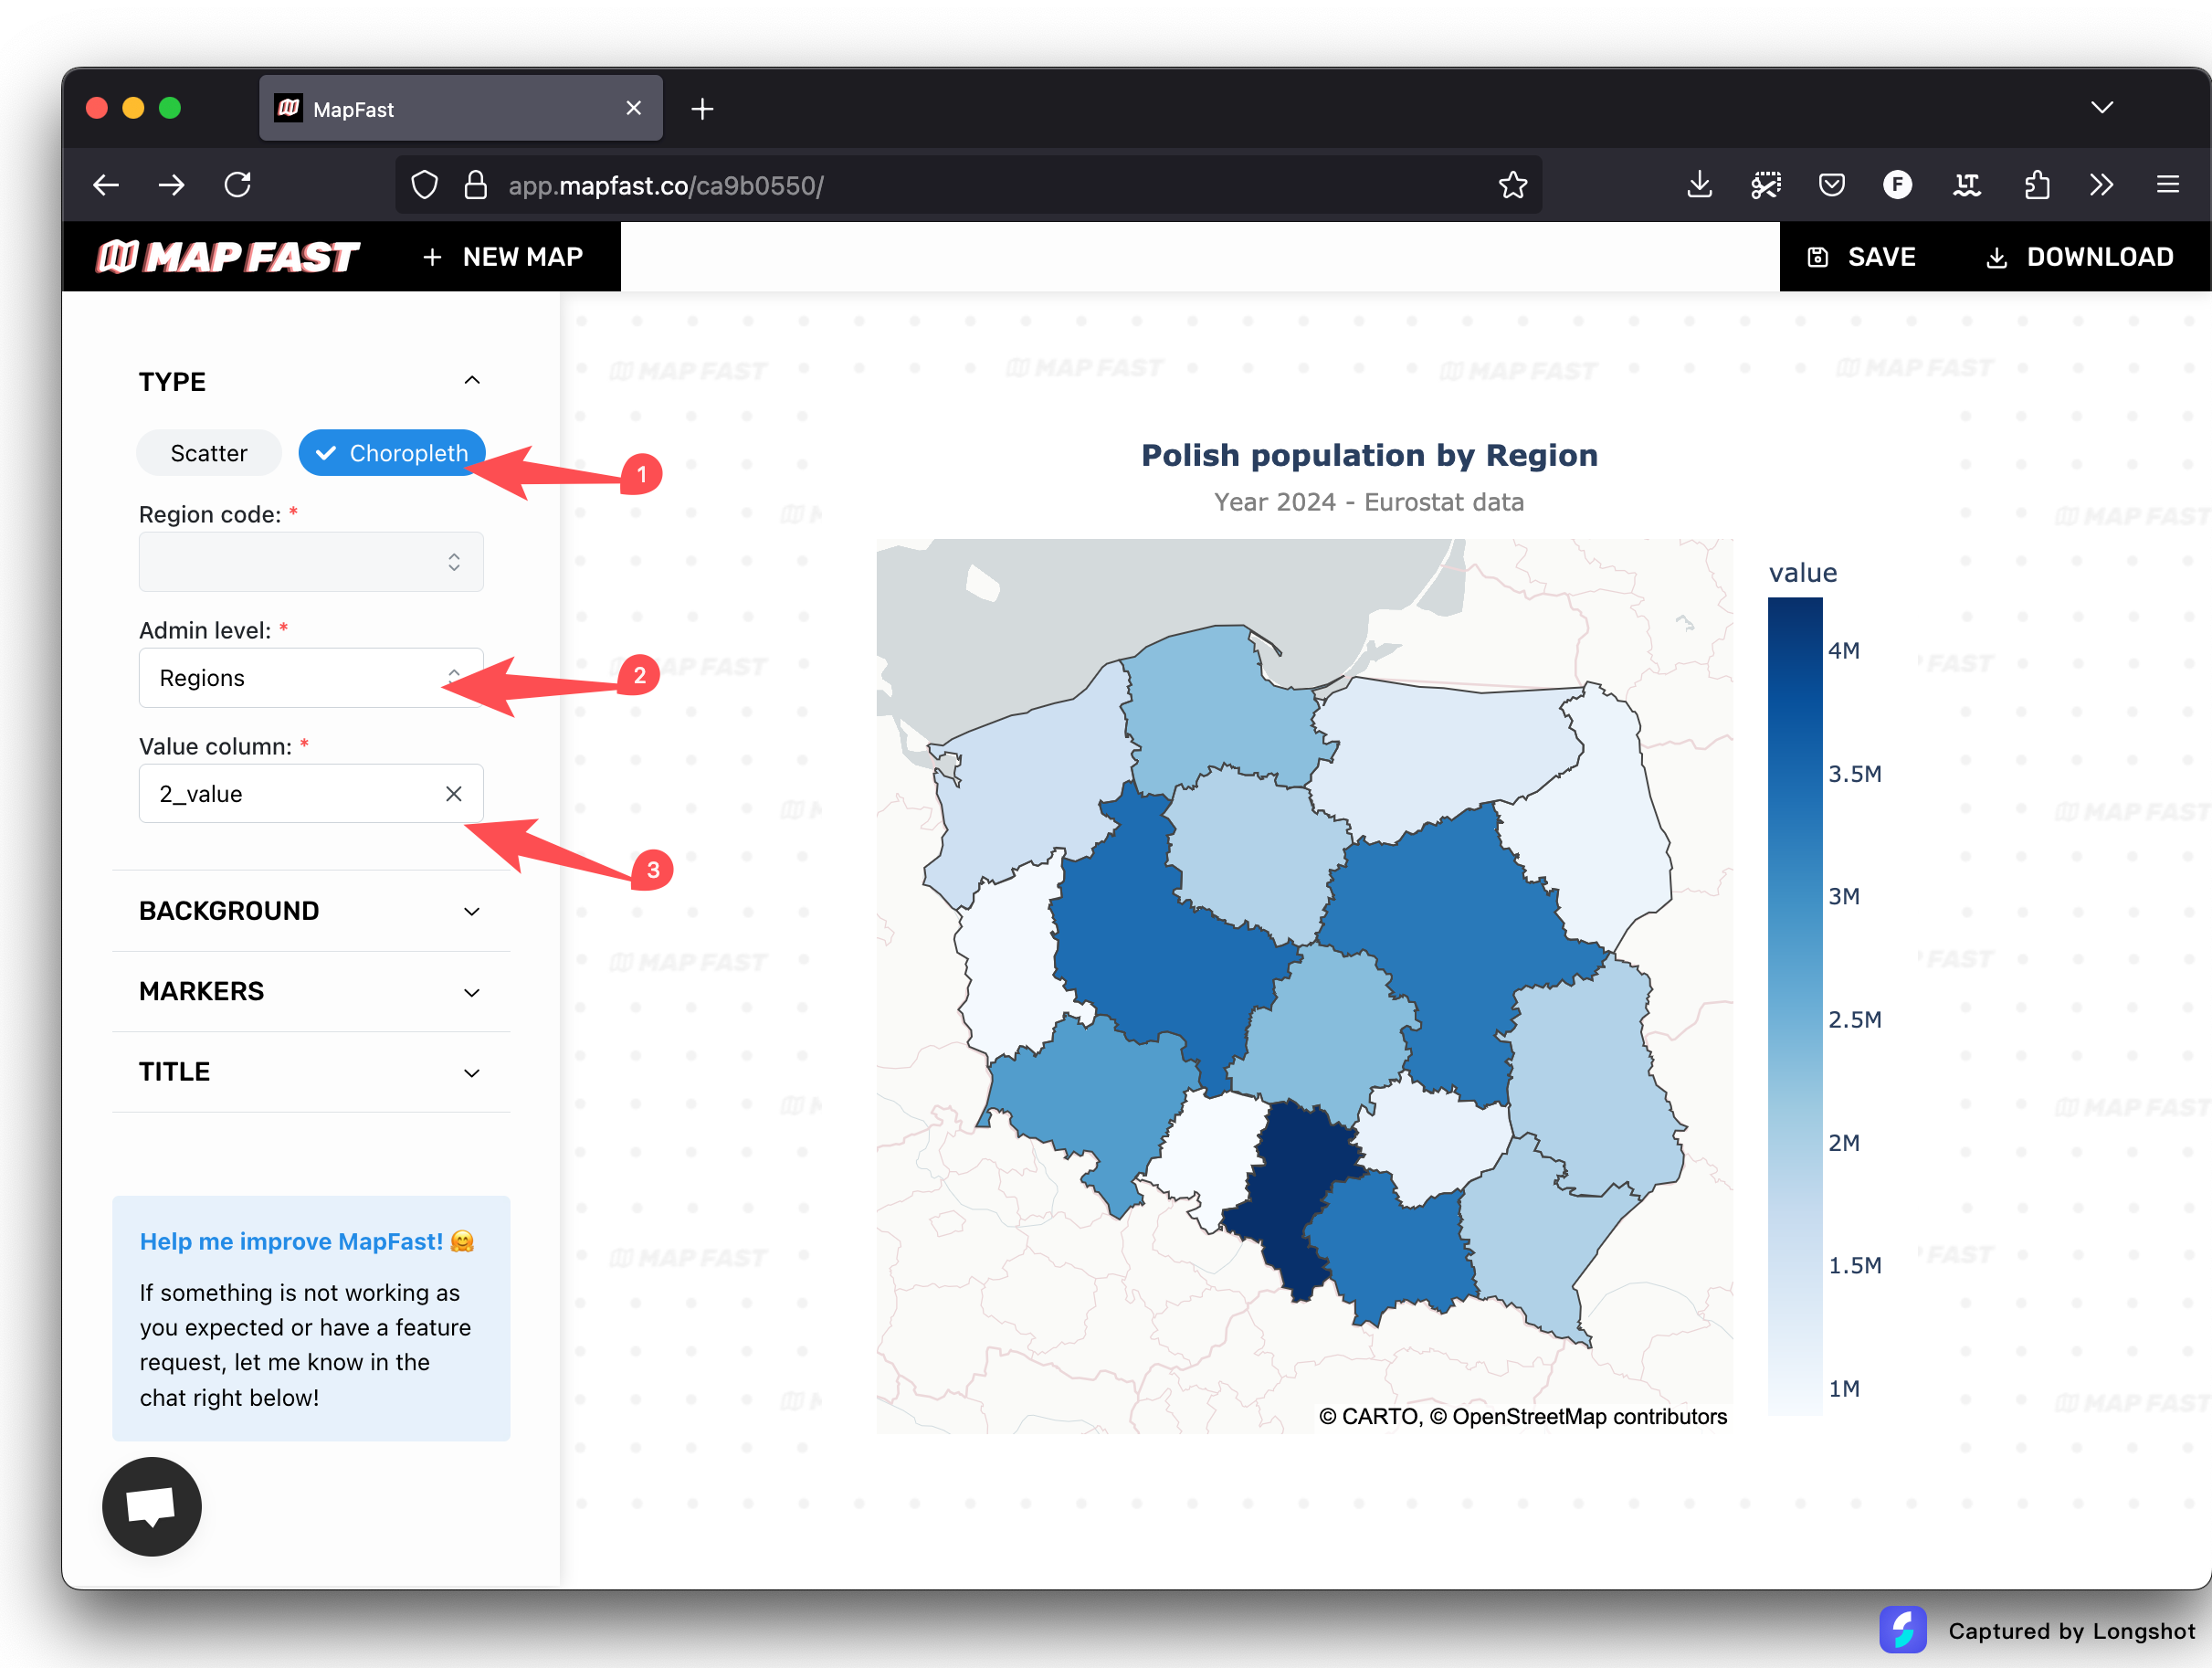Select Scatter map type
Image resolution: width=2212 pixels, height=1668 pixels.
209,453
